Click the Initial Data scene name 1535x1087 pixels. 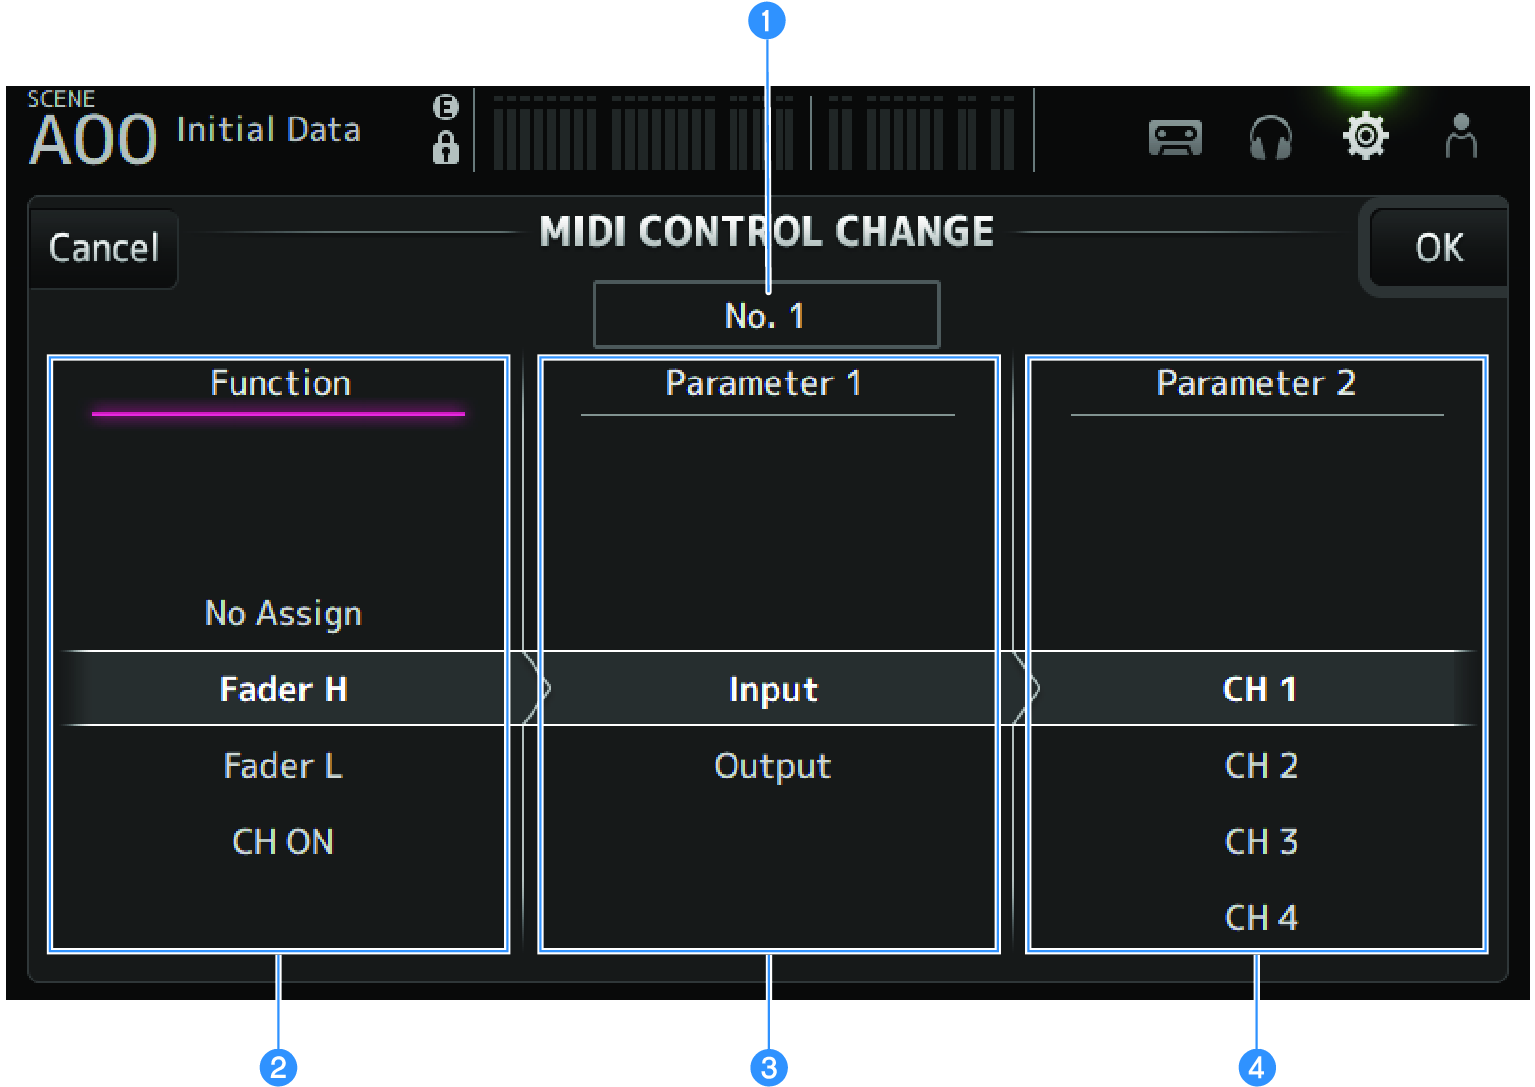tap(268, 129)
